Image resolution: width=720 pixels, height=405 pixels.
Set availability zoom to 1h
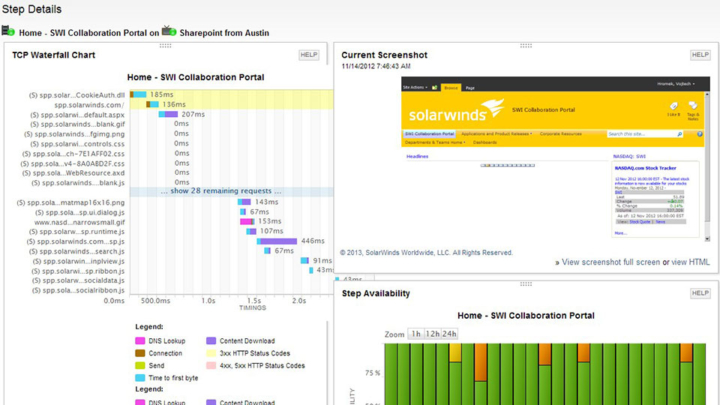pos(416,334)
